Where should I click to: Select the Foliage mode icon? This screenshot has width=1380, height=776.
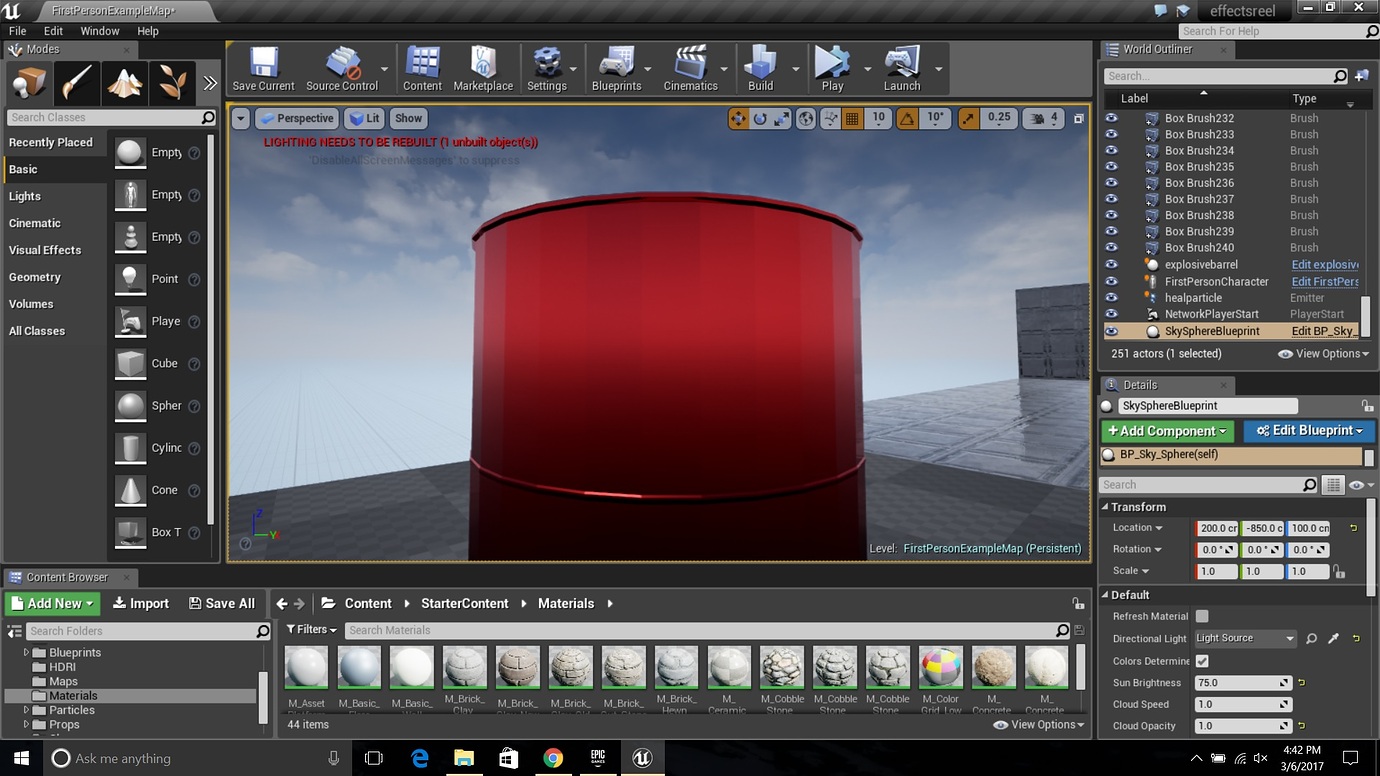pyautogui.click(x=173, y=83)
